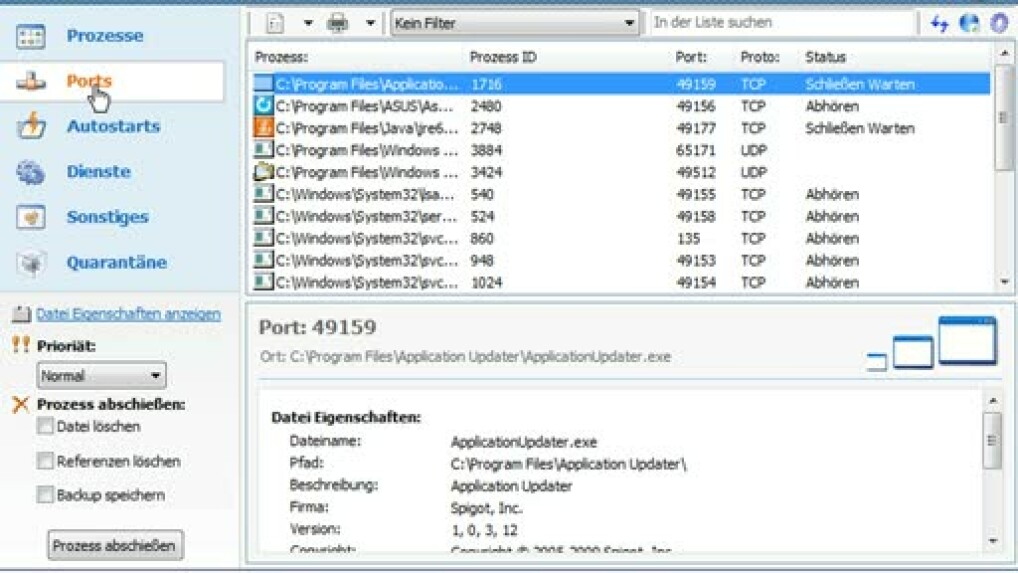Click the document report icon in the toolbar
Viewport: 1018px width, 573px height.
click(275, 23)
